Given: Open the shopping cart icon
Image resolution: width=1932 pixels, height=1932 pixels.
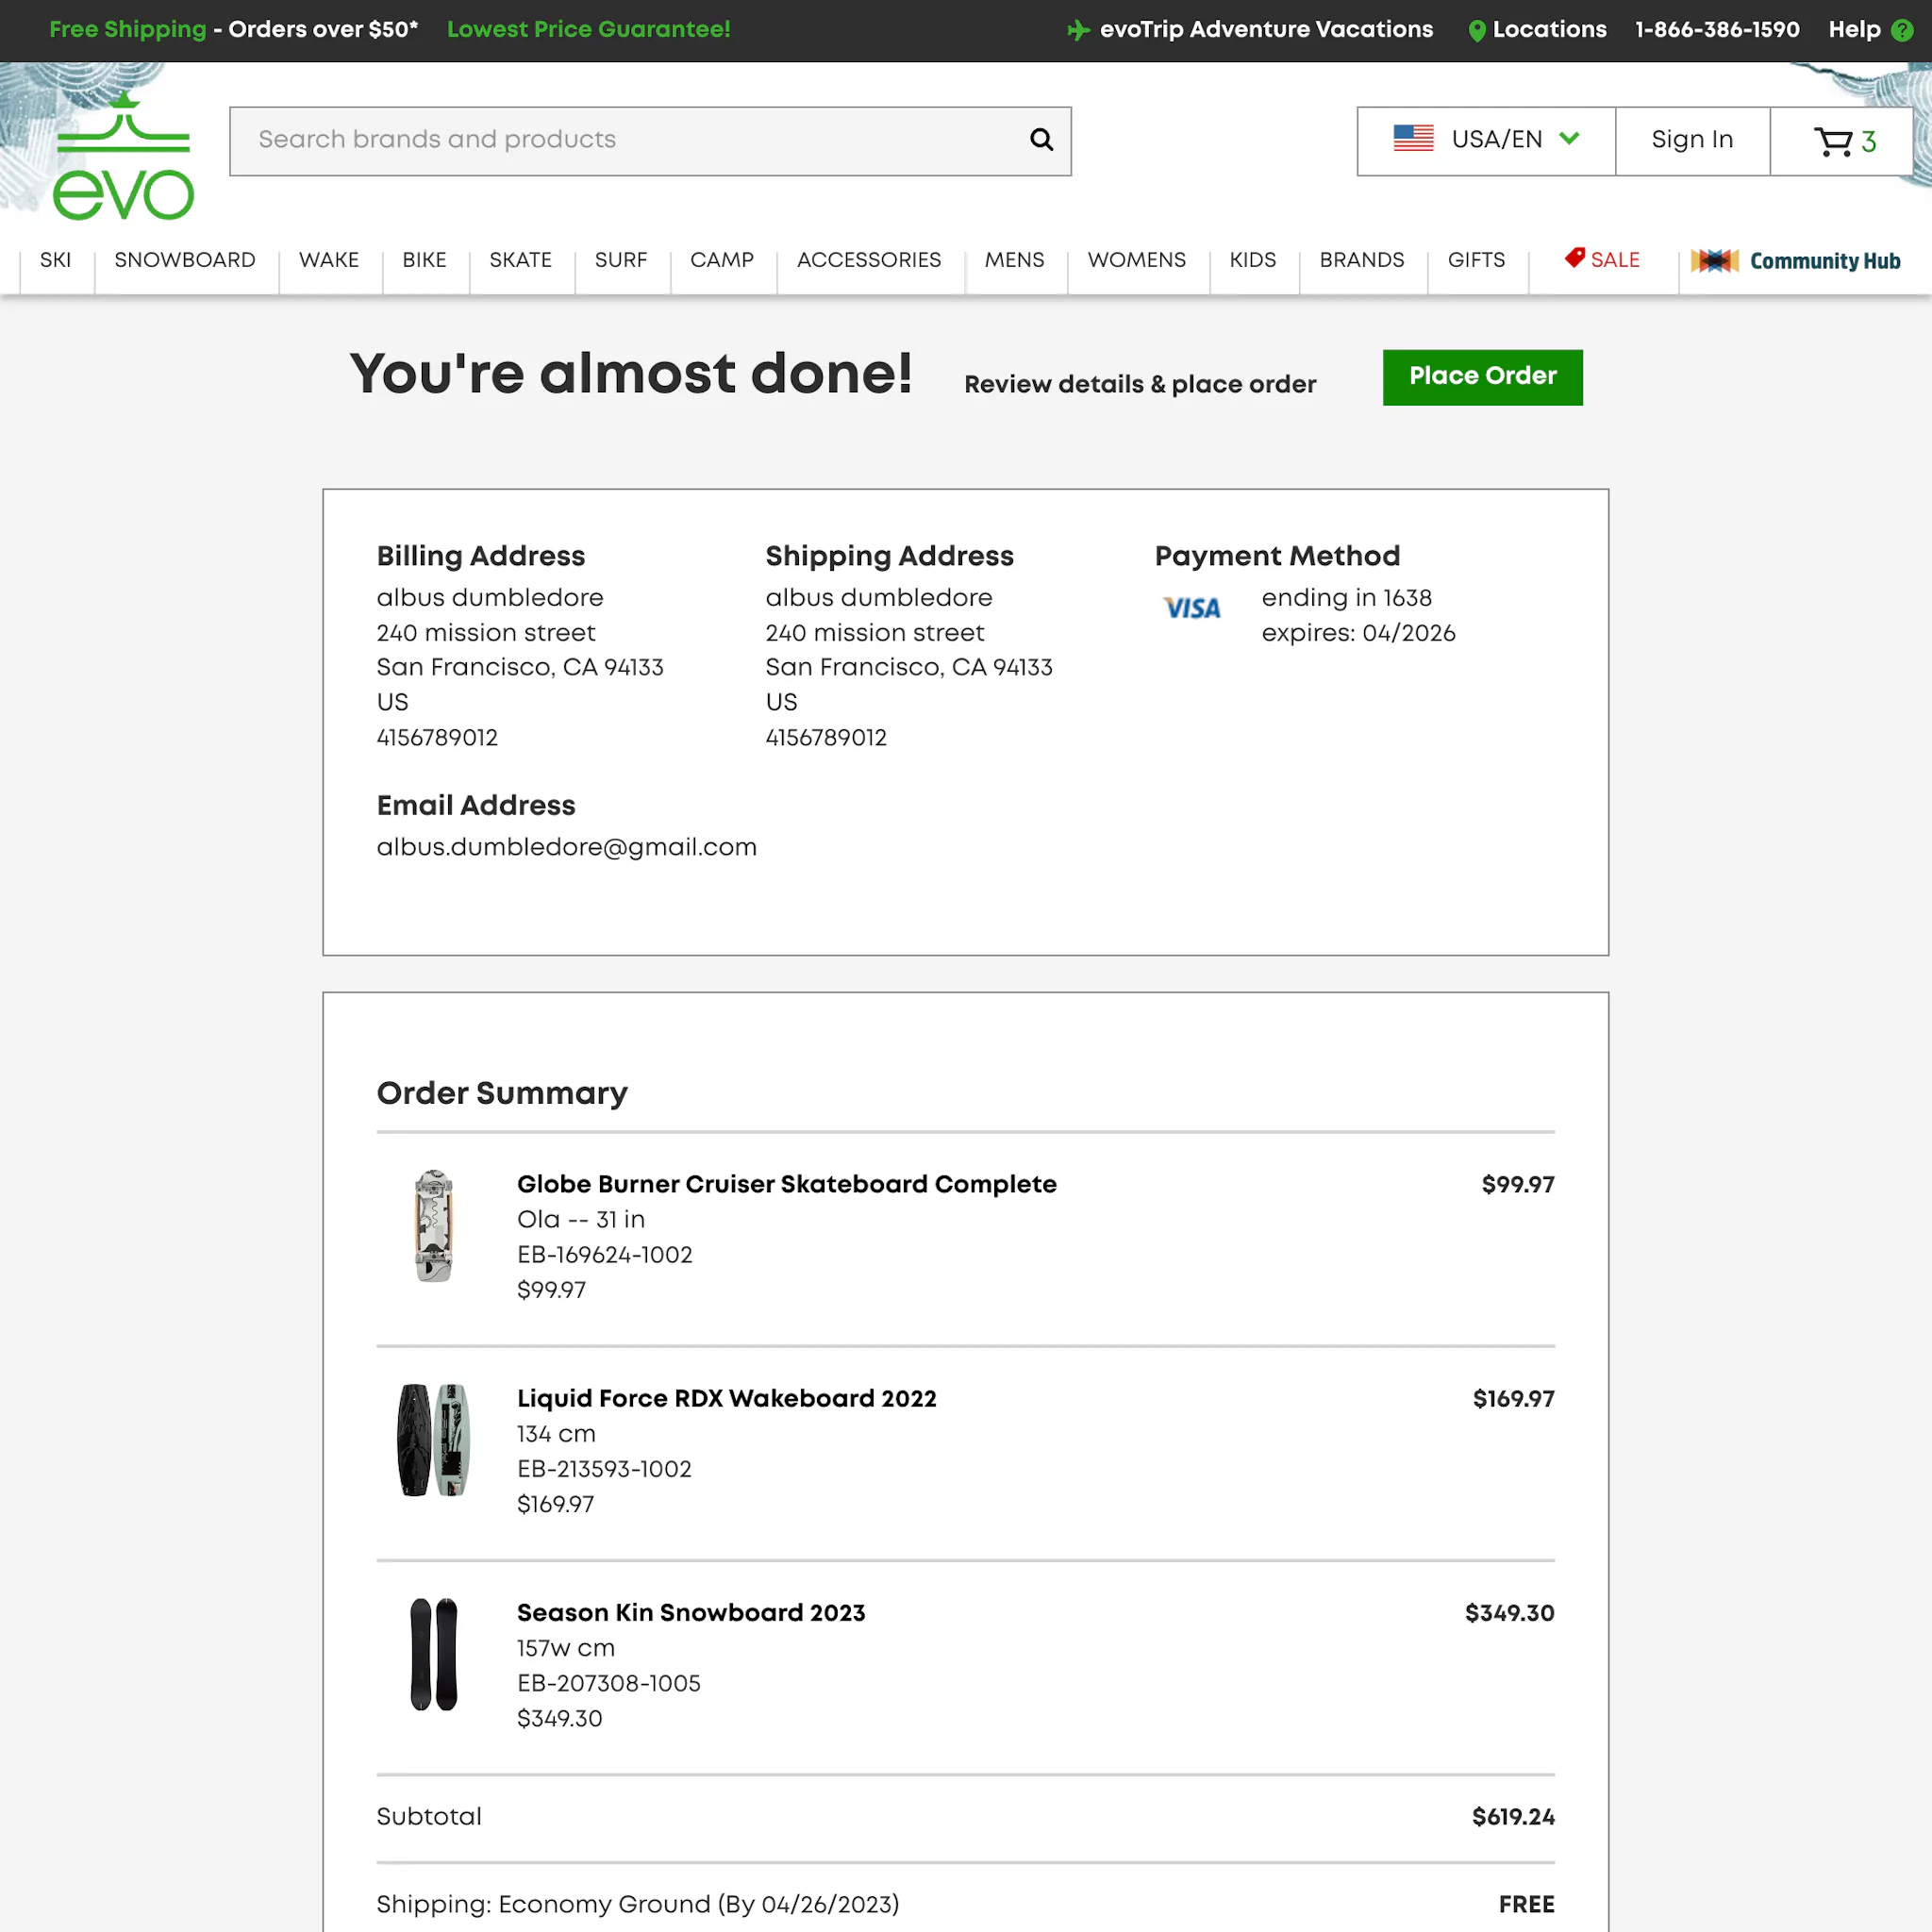Looking at the screenshot, I should (1833, 141).
